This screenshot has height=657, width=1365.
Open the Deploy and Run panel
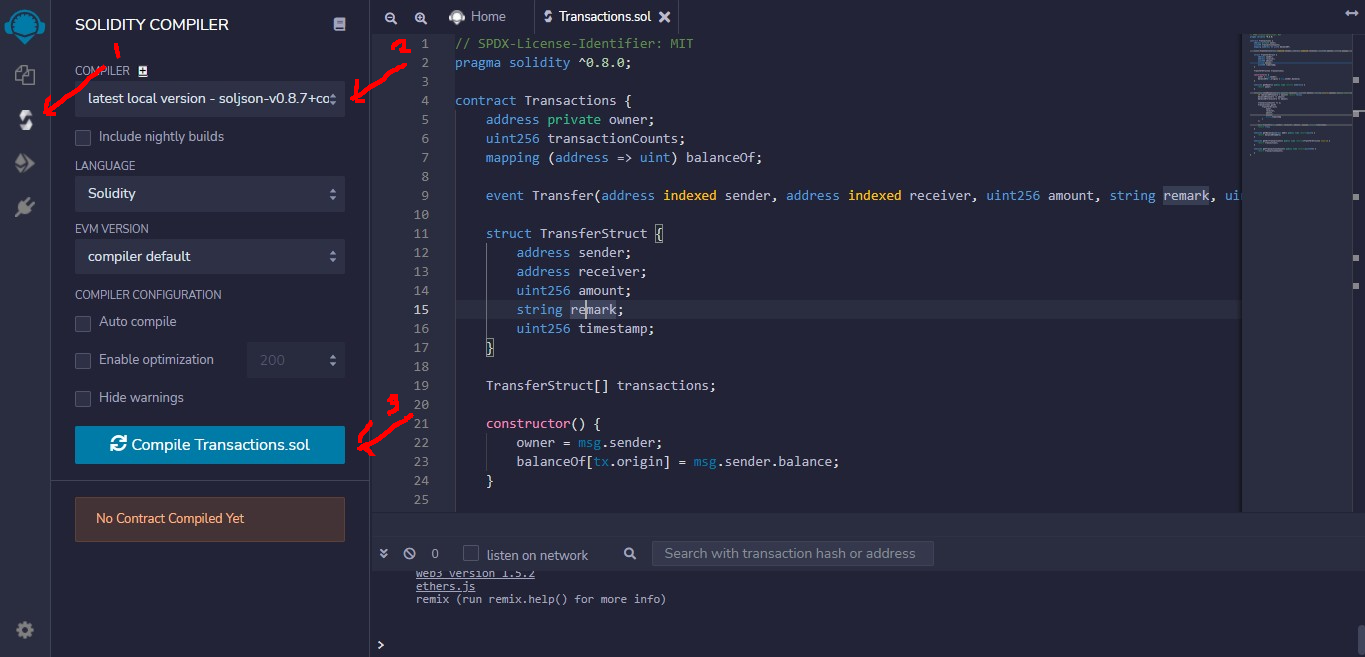tap(24, 162)
